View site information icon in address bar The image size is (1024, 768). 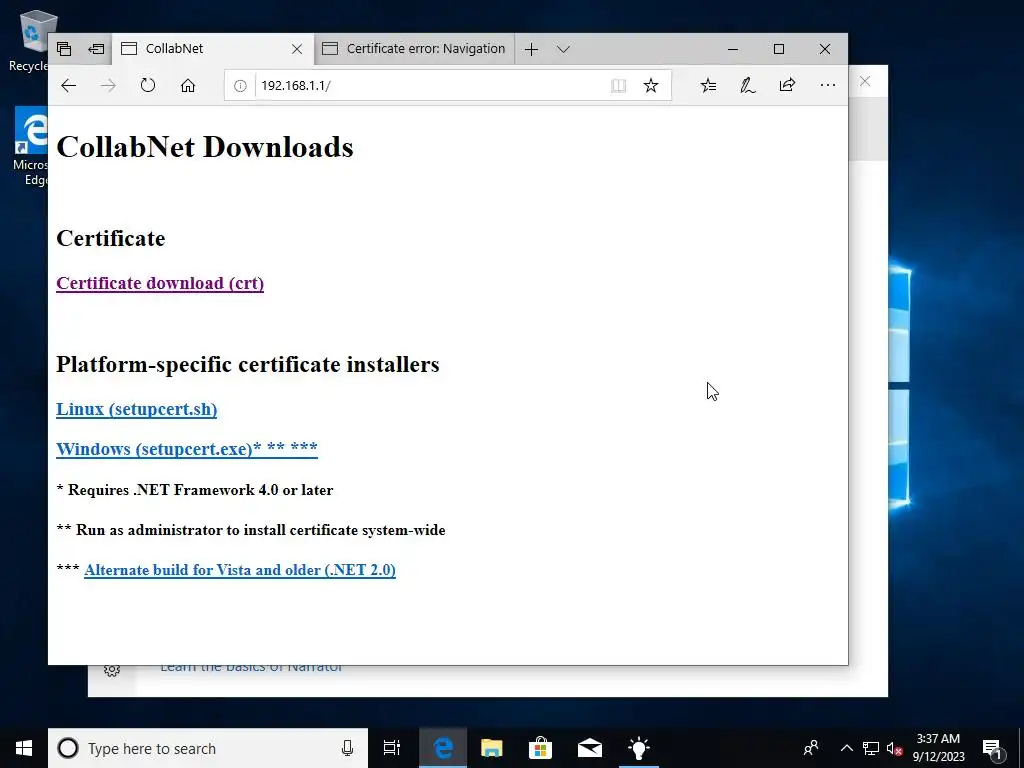240,86
